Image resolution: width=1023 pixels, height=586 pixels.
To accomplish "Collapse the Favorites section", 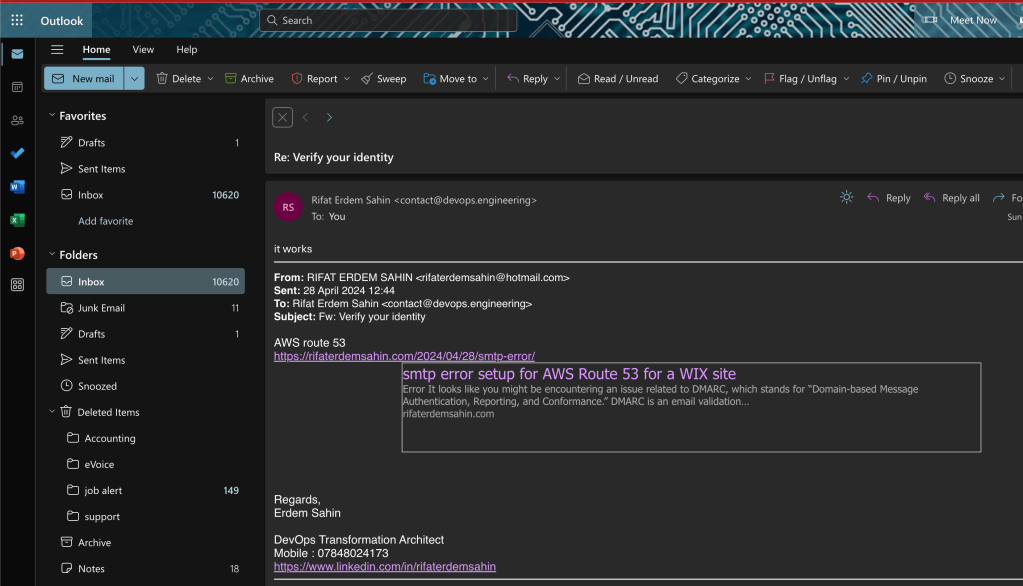I will 52,116.
